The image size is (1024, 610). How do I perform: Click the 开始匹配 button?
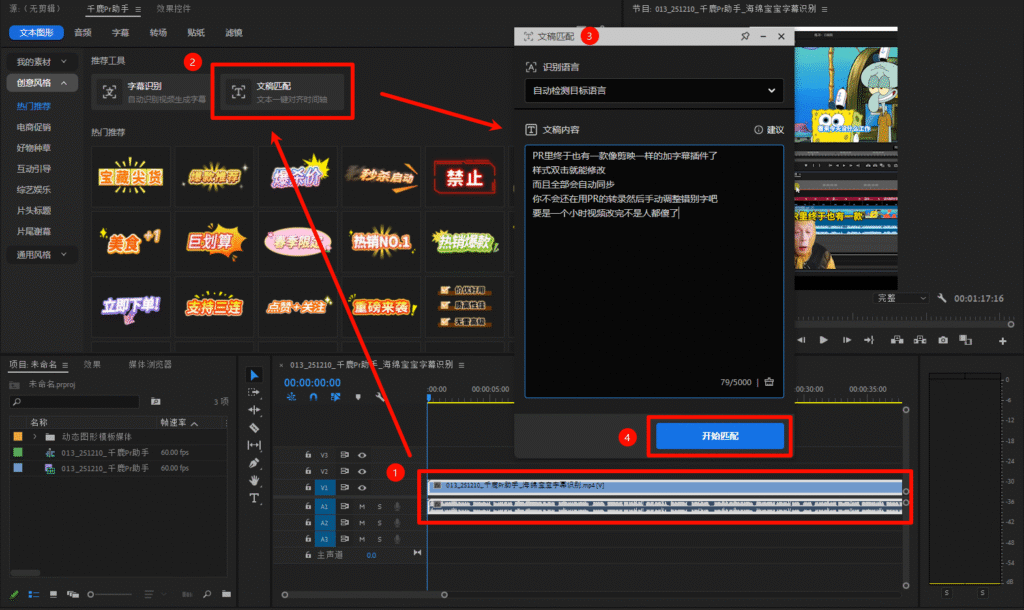click(x=719, y=436)
